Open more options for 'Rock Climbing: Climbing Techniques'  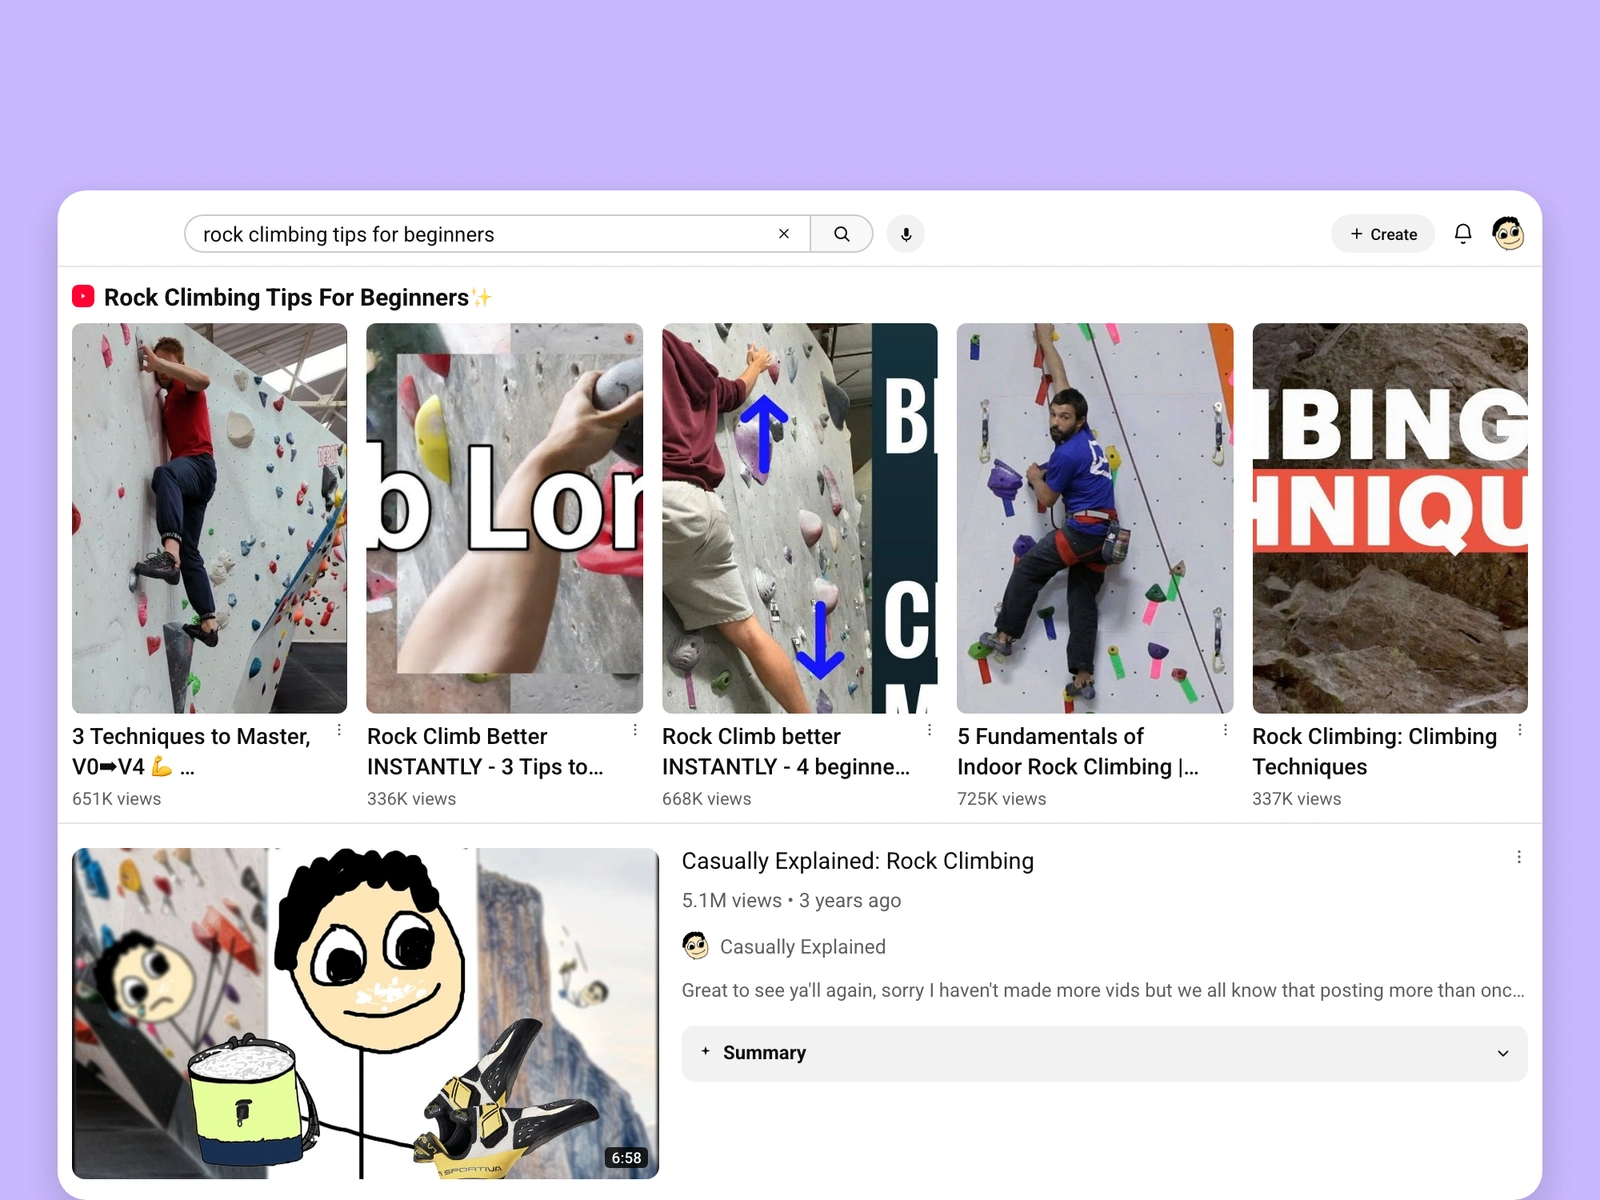(x=1520, y=730)
